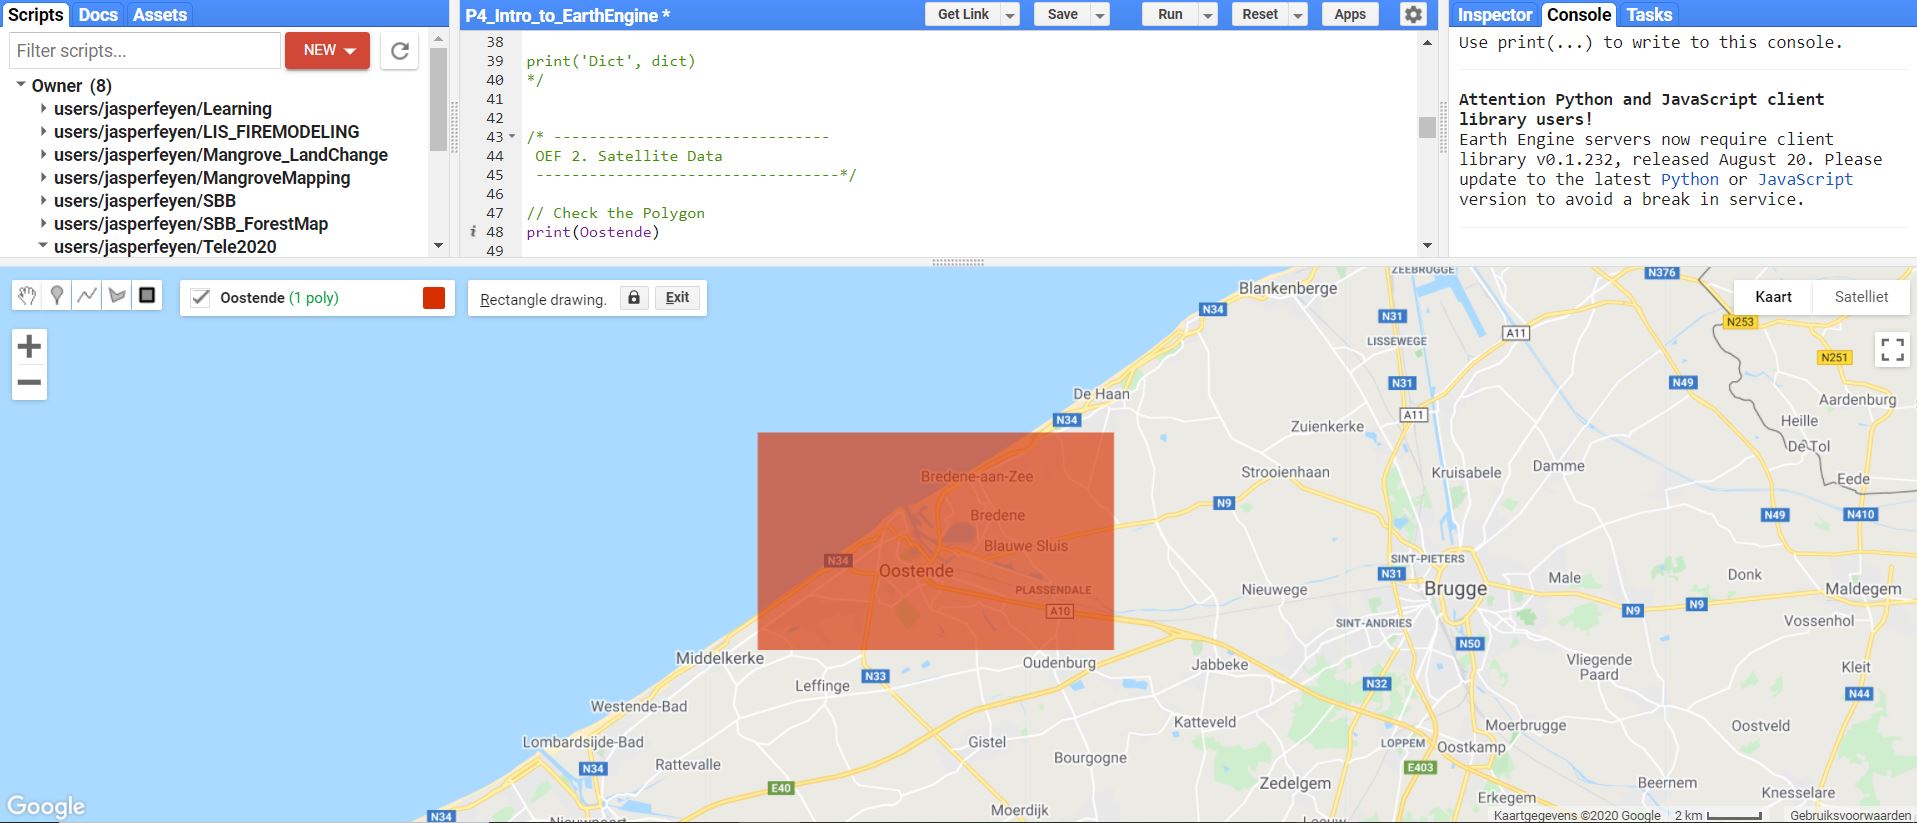Choose the draw polygon shape tool
The image size is (1917, 823).
[117, 295]
